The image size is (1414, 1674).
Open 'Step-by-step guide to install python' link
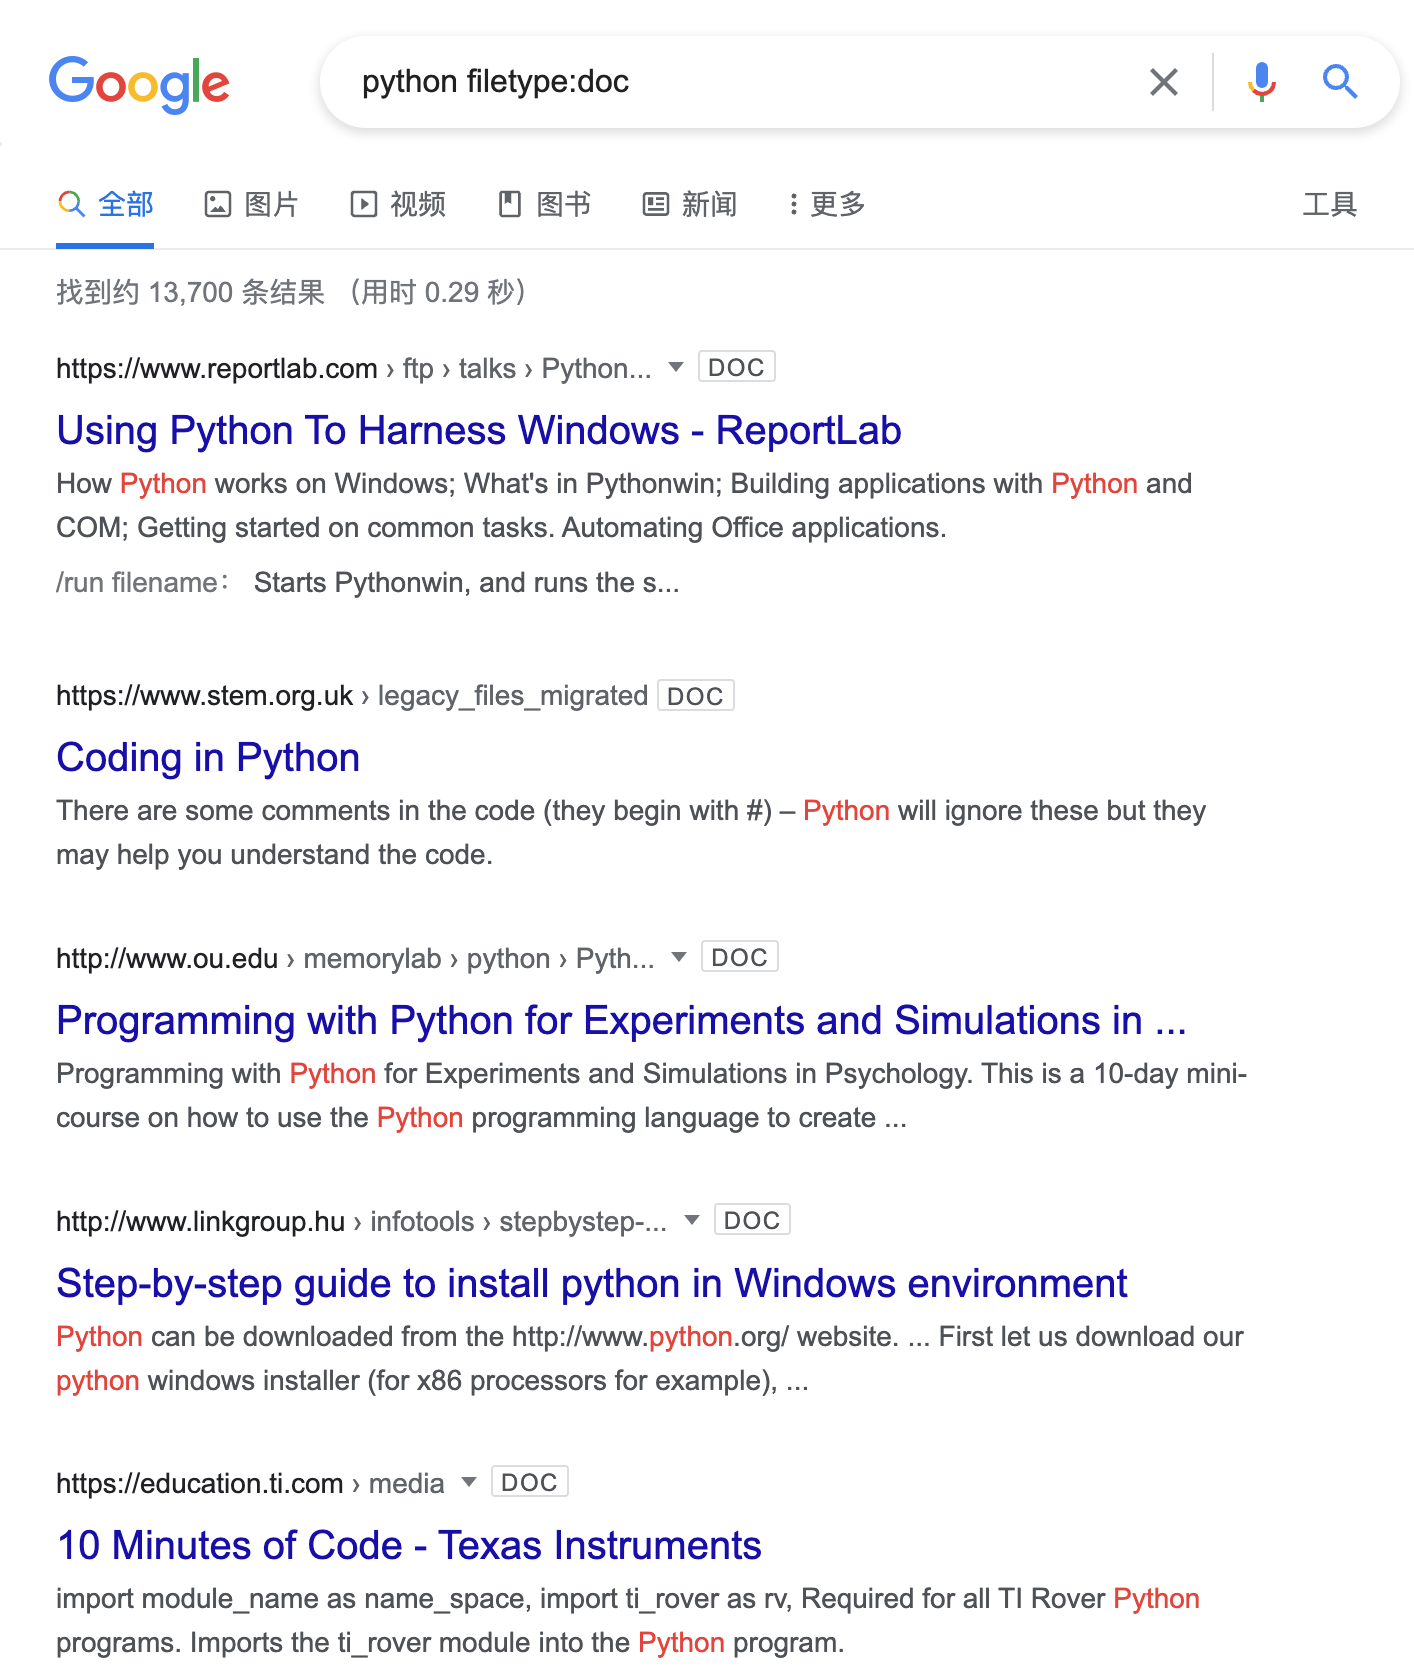pyautogui.click(x=592, y=1284)
